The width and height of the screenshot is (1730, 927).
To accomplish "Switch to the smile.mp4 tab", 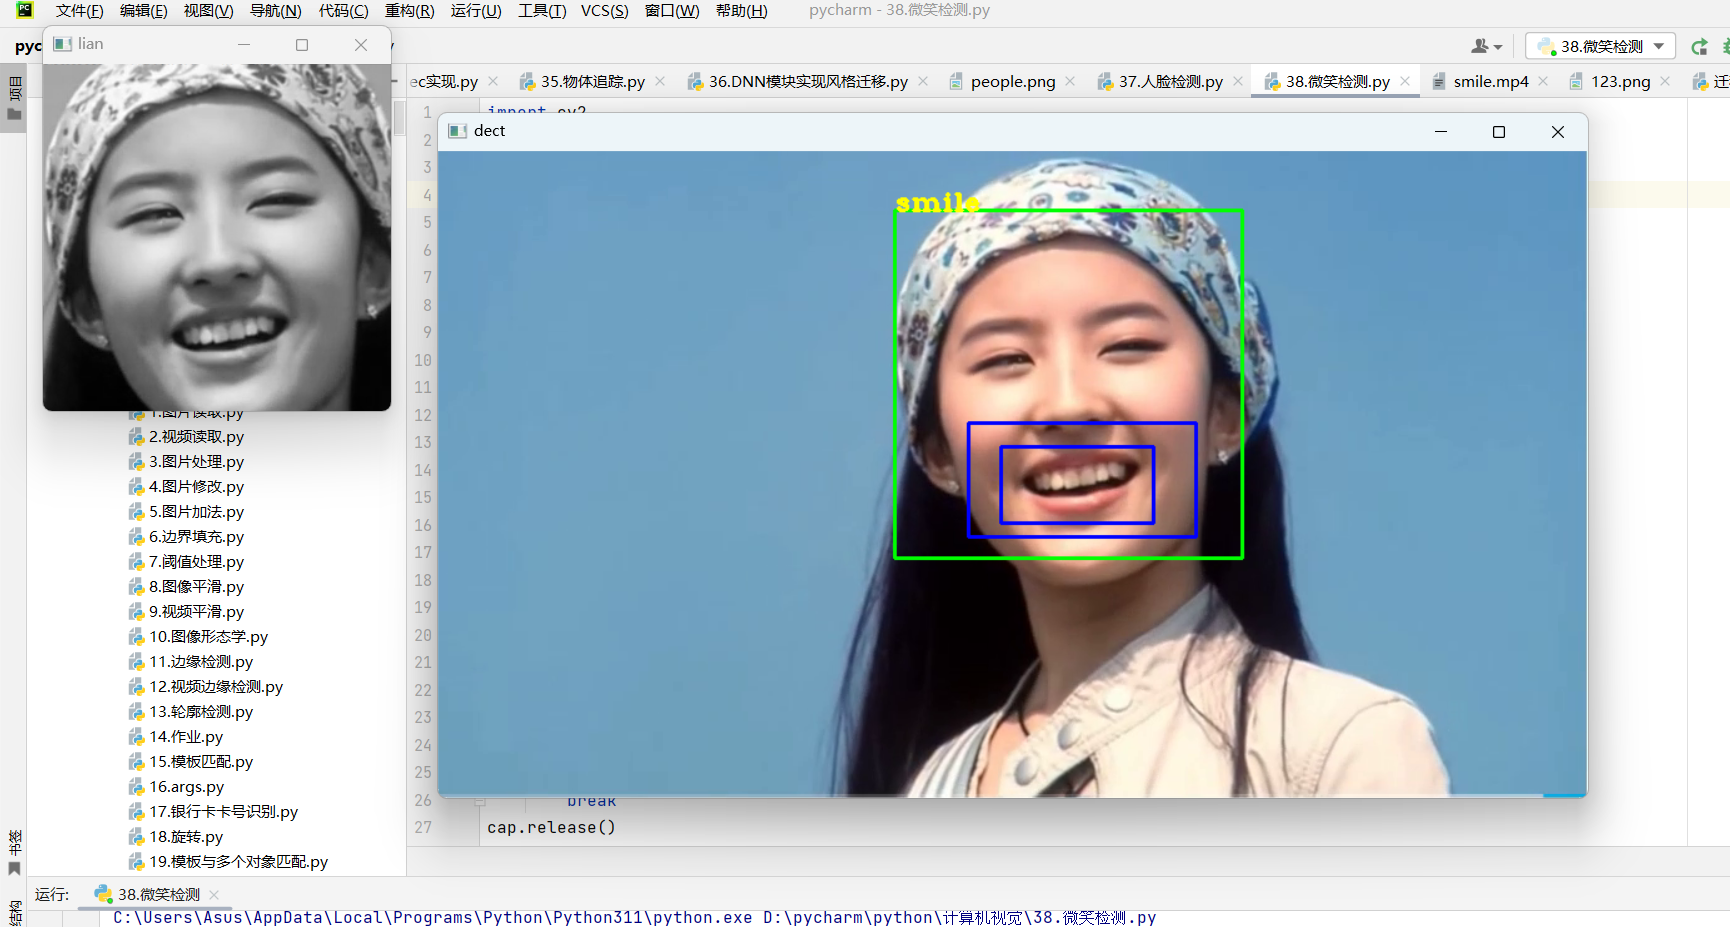I will 1480,81.
